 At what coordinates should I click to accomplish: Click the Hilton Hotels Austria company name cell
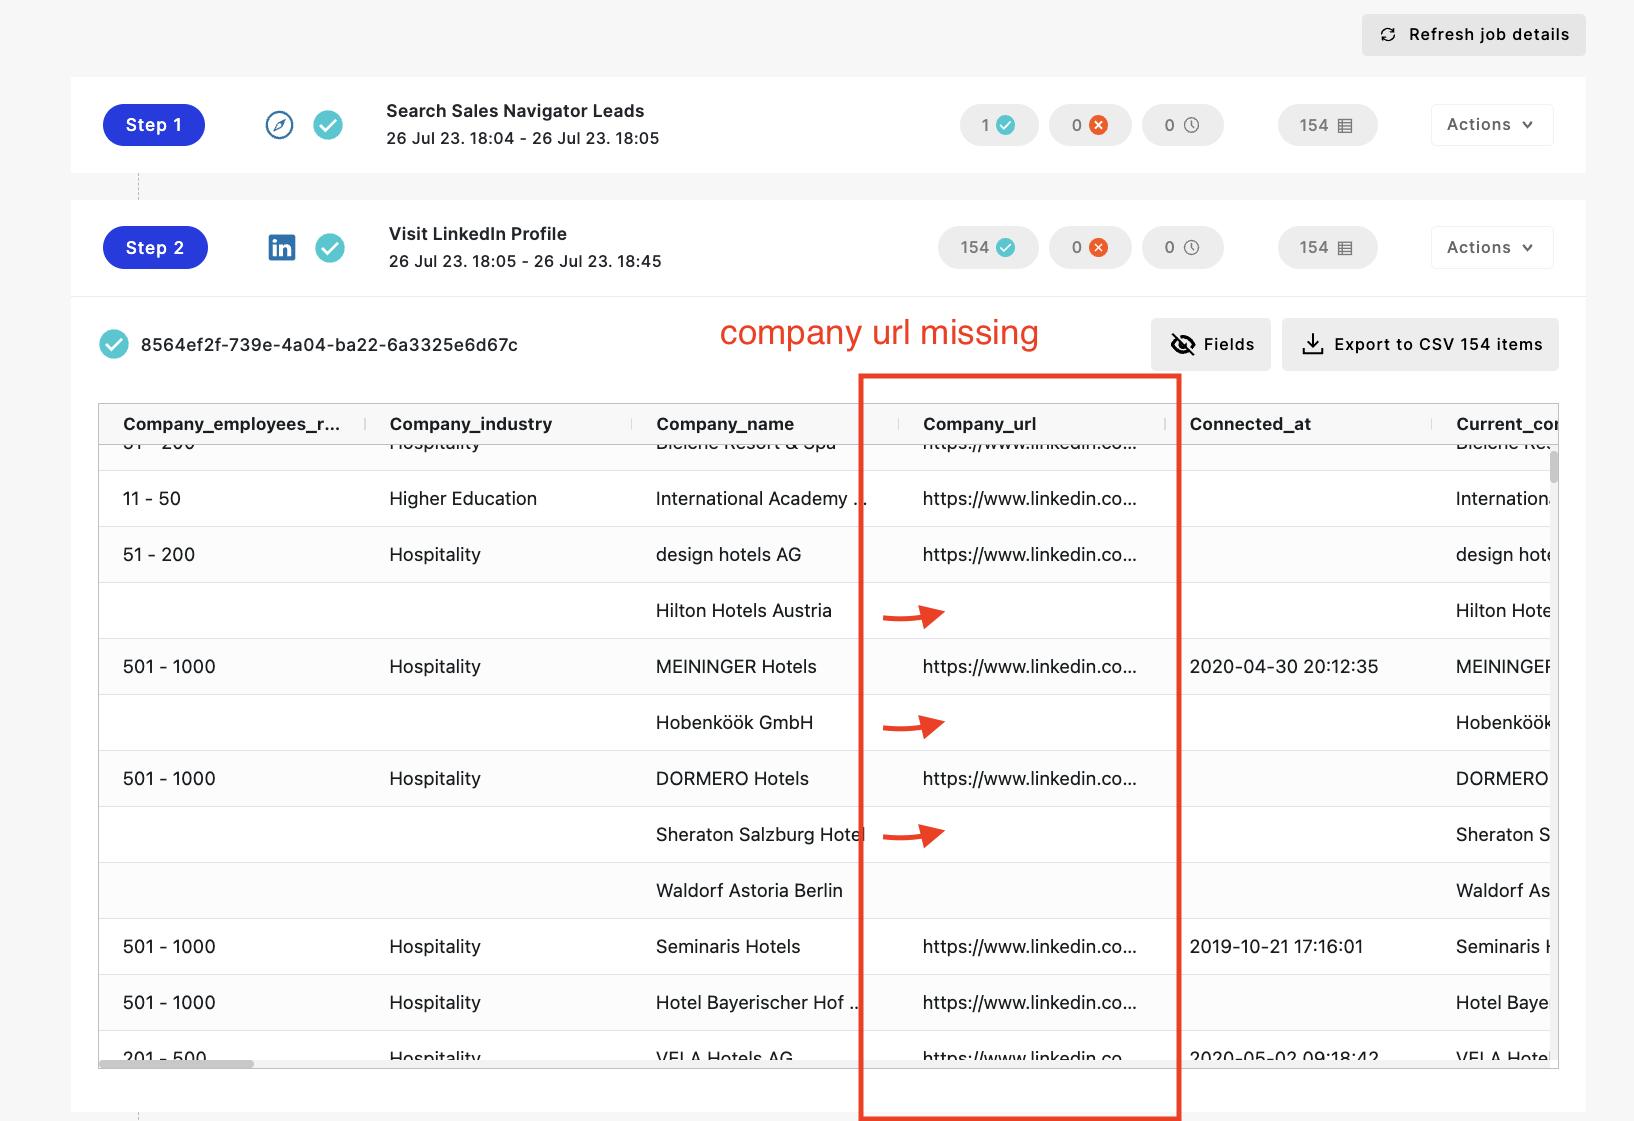[x=743, y=611]
